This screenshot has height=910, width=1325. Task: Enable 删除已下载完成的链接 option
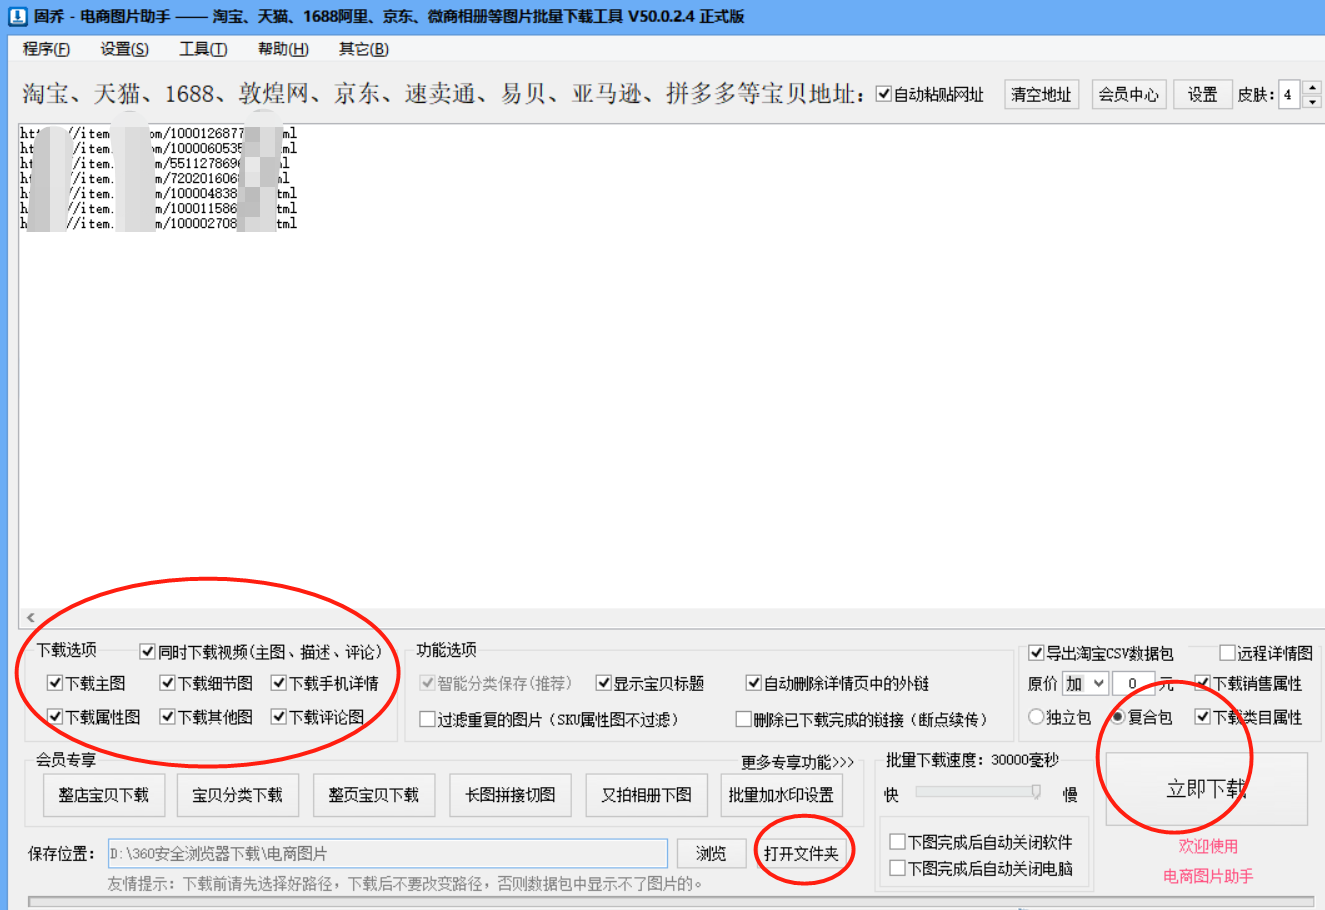pyautogui.click(x=743, y=719)
